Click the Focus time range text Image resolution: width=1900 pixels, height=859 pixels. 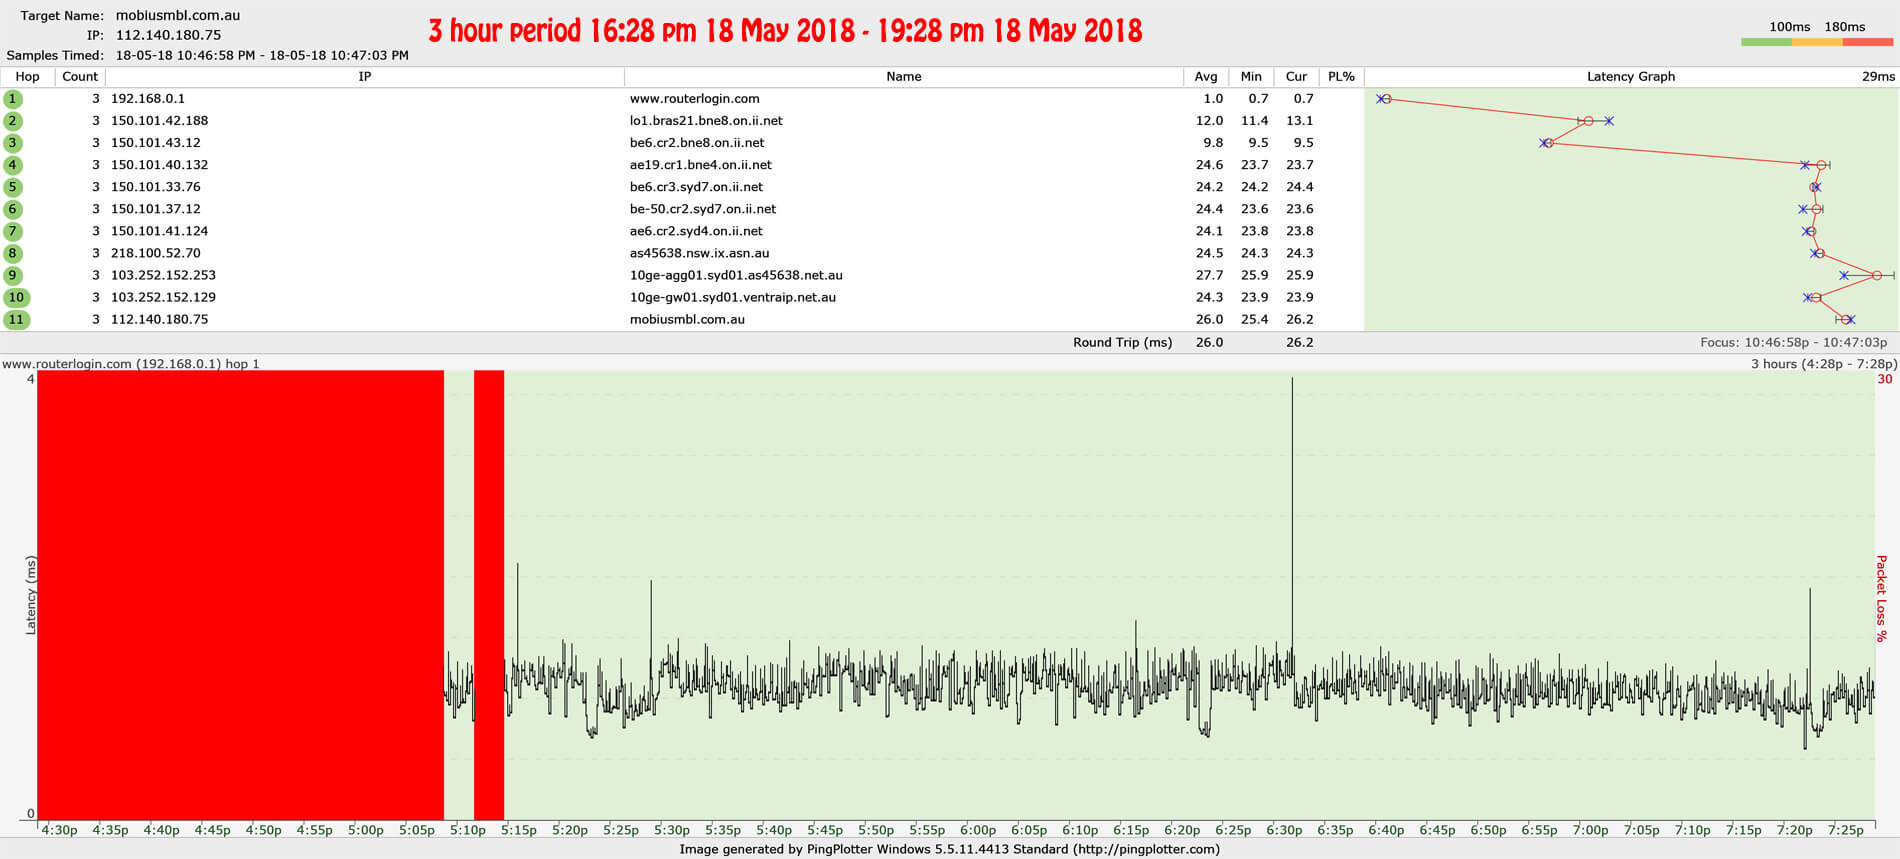(1795, 342)
